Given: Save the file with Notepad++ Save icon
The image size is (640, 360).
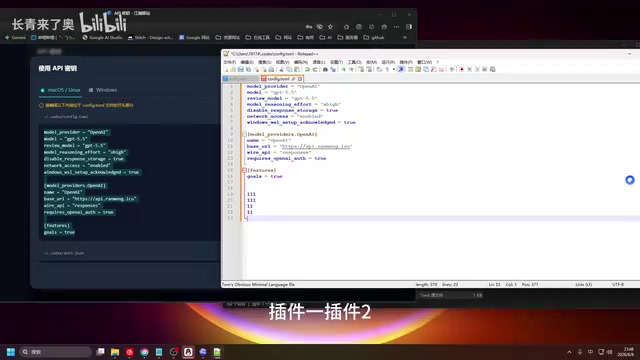Looking at the screenshot, I should 240,69.
